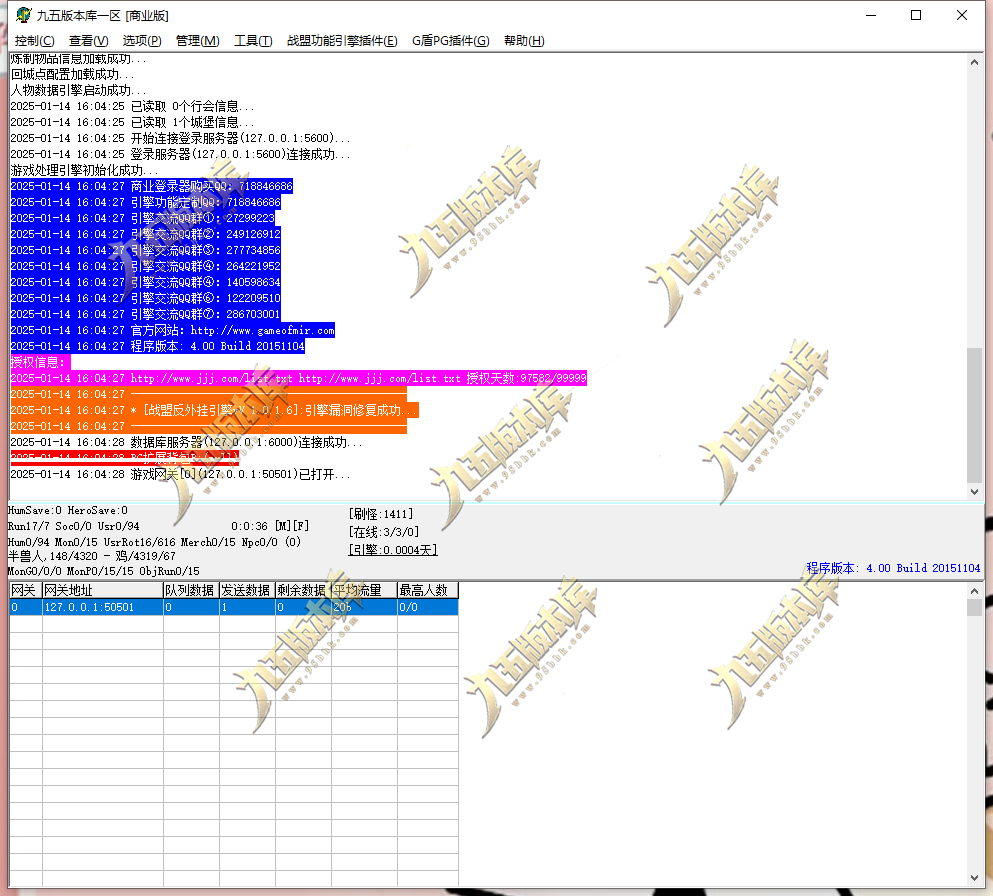This screenshot has width=993, height=896.
Task: Click the 引擎功能定制QQ log line
Action: tap(146, 202)
